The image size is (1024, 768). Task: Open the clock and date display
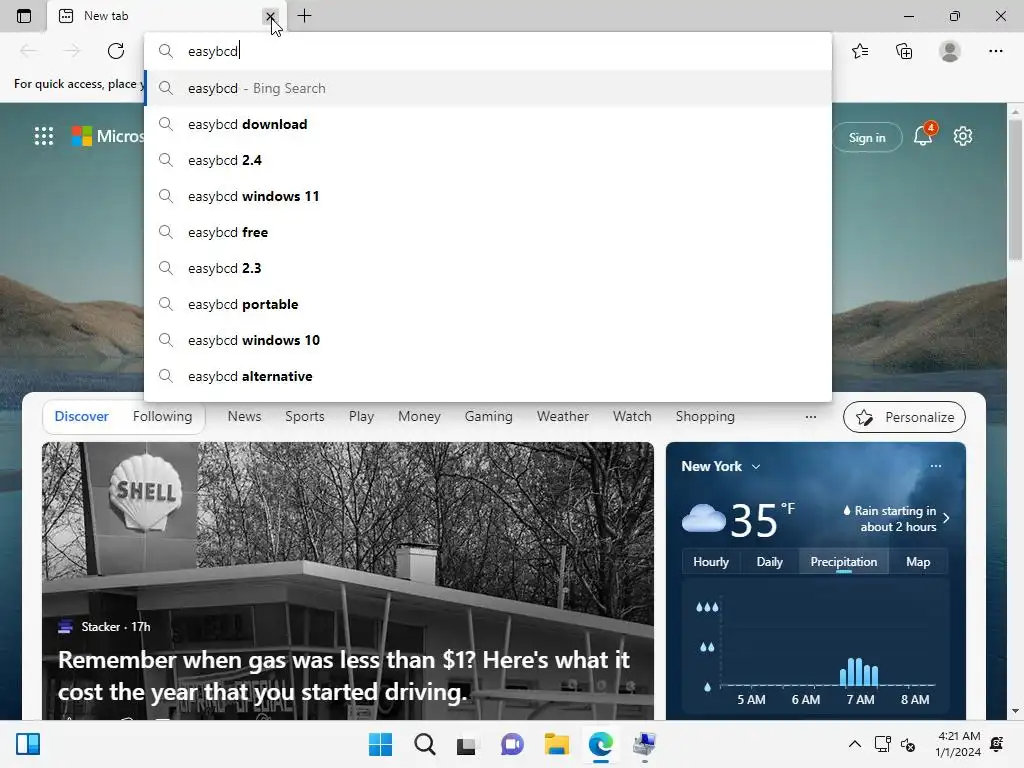957,744
